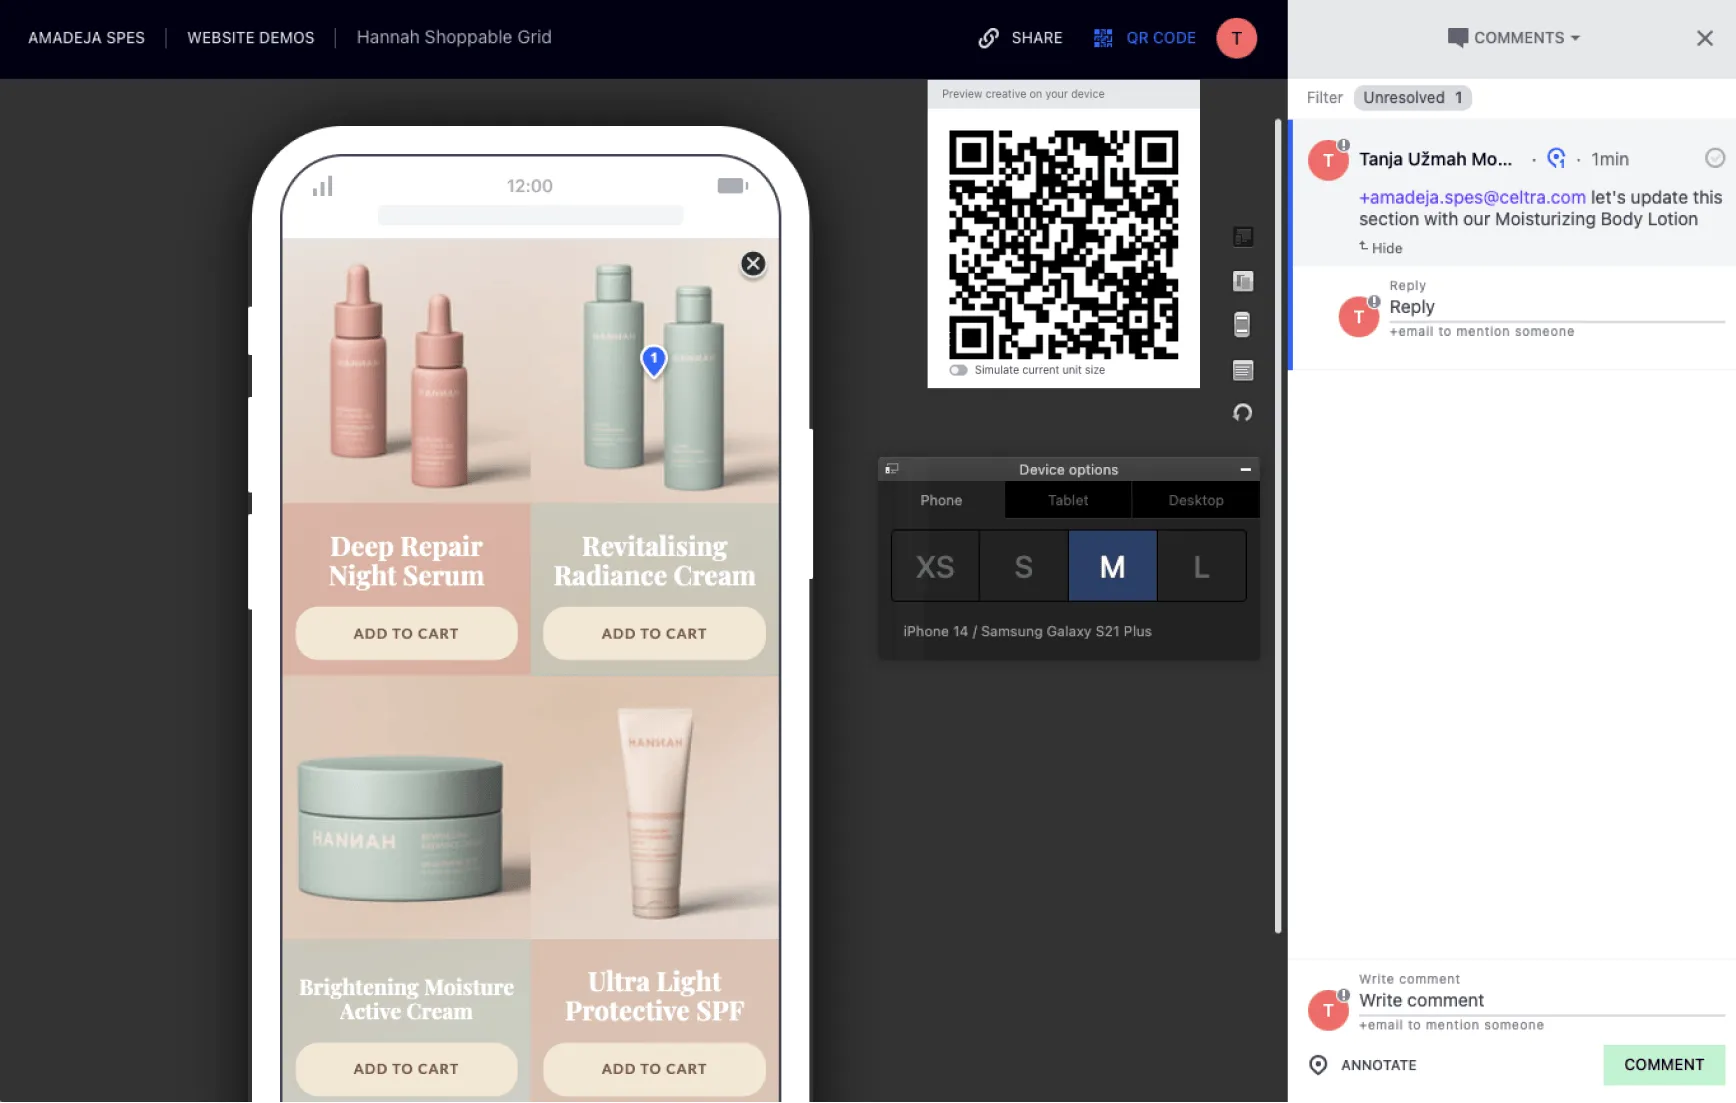Add Deep Repair Night Serum to cart
This screenshot has height=1103, width=1736.
click(406, 633)
